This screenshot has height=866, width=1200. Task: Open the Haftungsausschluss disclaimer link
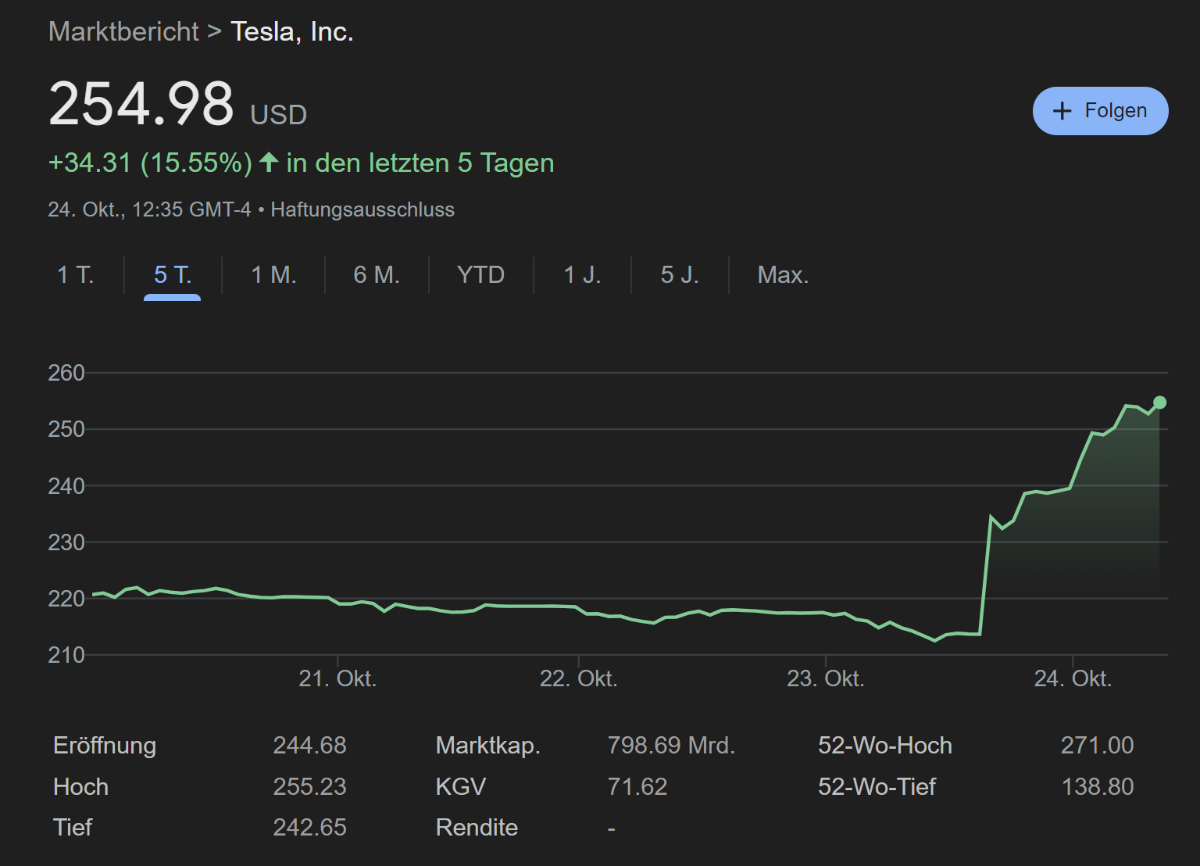click(x=362, y=210)
